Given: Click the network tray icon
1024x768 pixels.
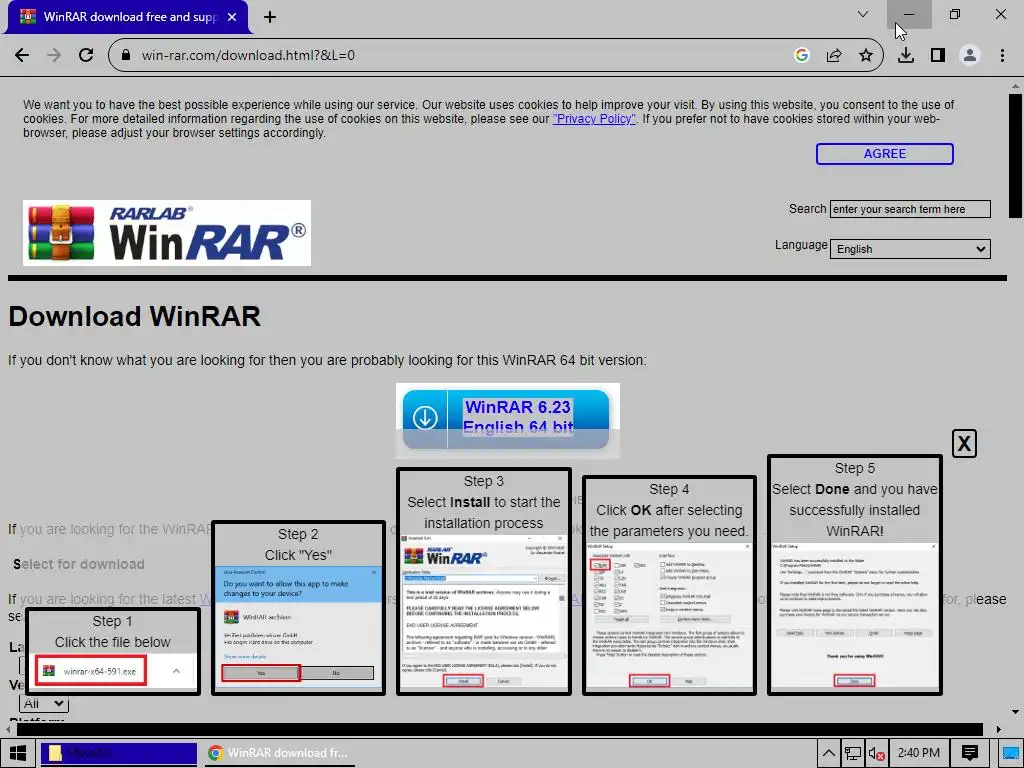Looking at the screenshot, I should click(x=852, y=754).
